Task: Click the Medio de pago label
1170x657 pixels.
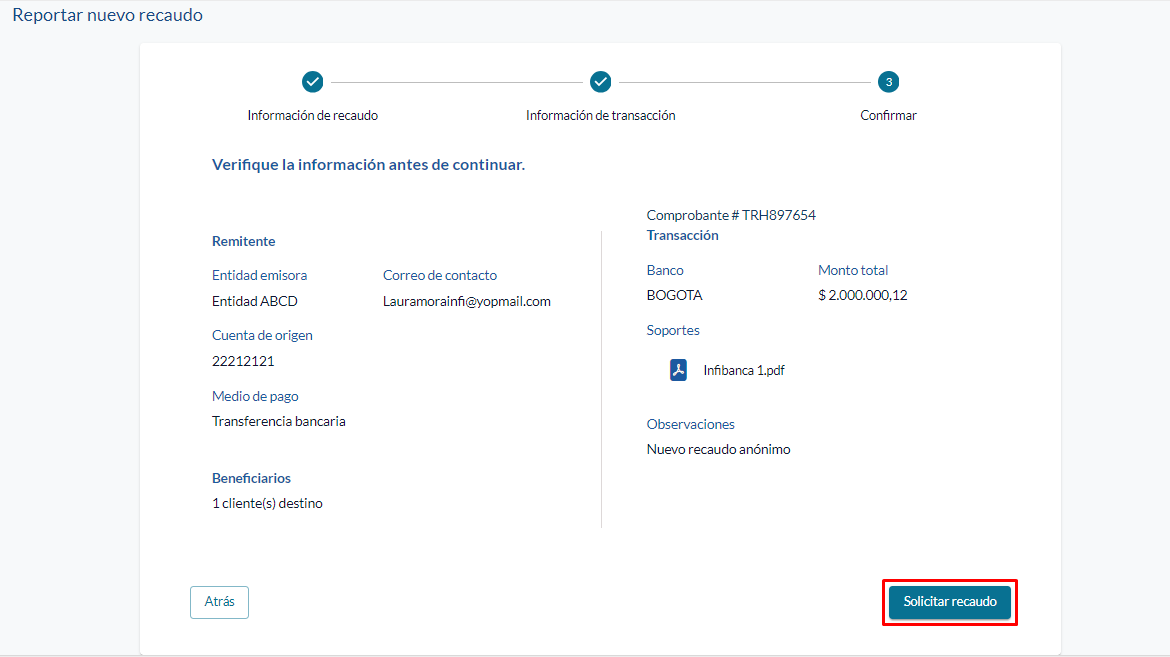Action: pos(255,396)
